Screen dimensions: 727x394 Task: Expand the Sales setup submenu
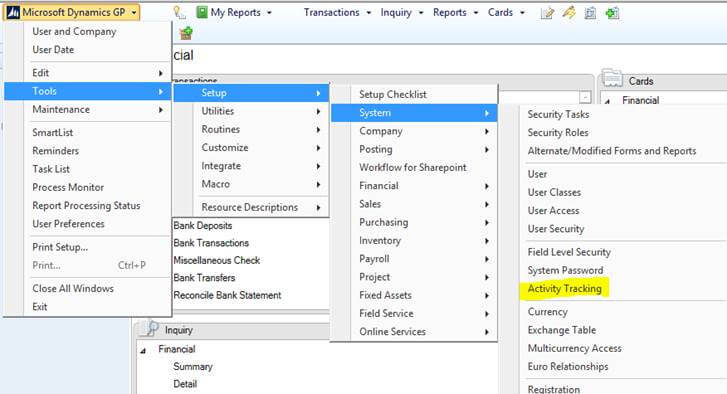(x=414, y=204)
